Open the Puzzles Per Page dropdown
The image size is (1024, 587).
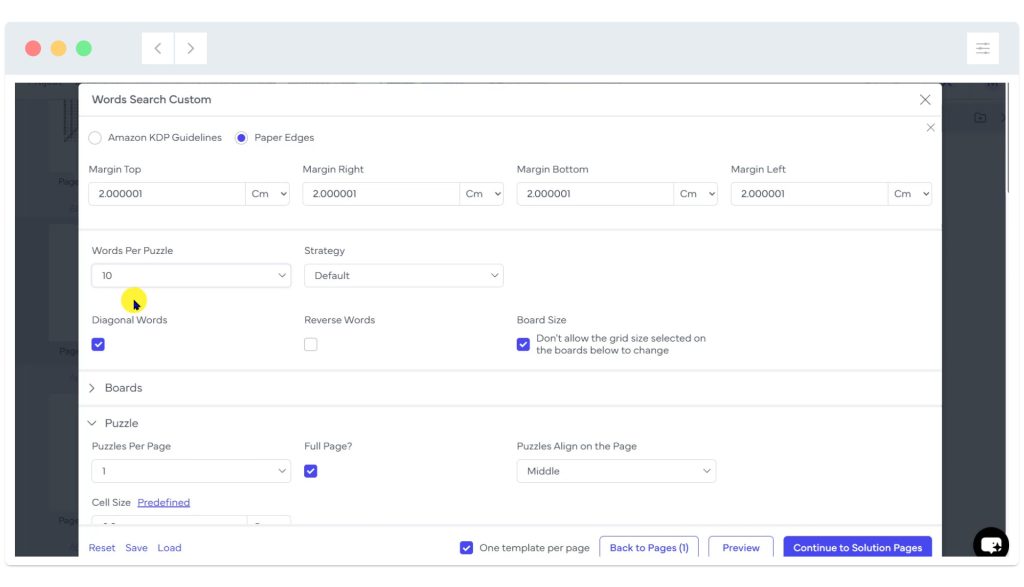tap(191, 471)
